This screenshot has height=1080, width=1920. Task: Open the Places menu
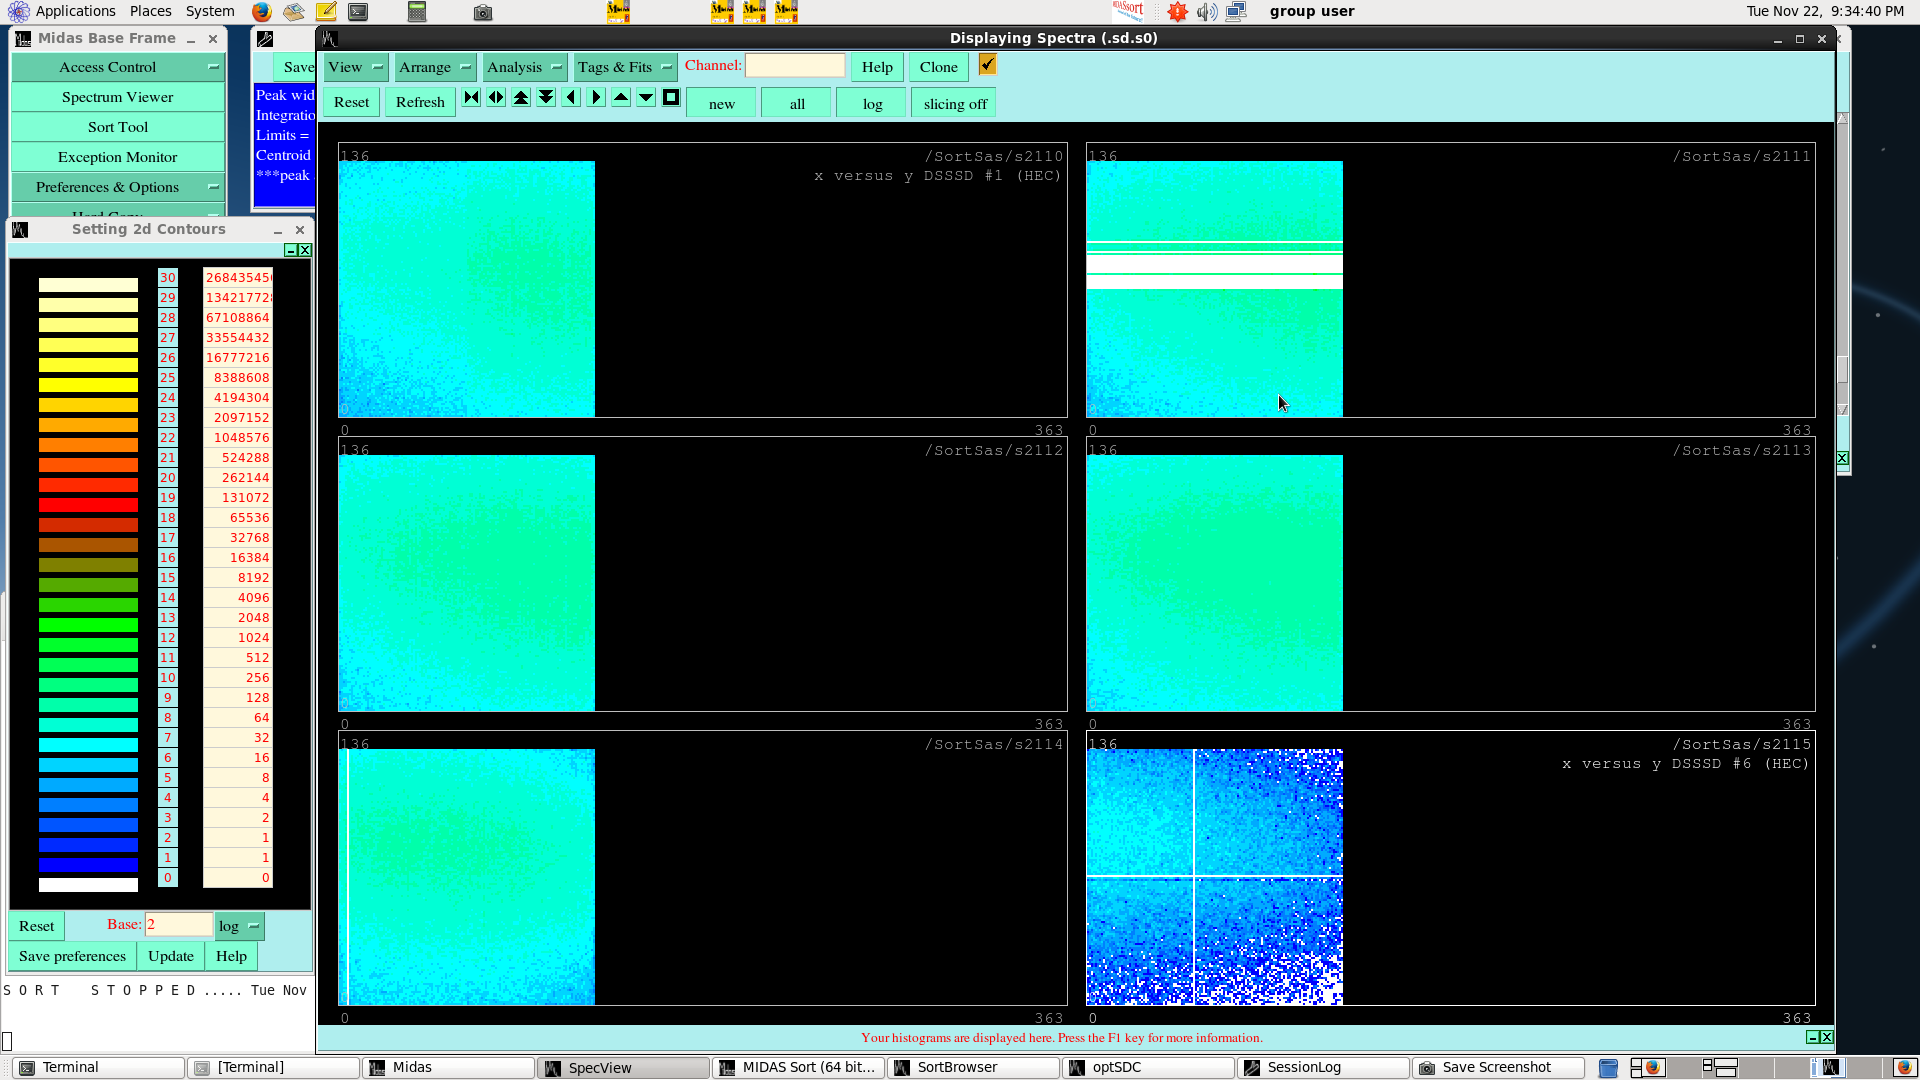(x=150, y=11)
